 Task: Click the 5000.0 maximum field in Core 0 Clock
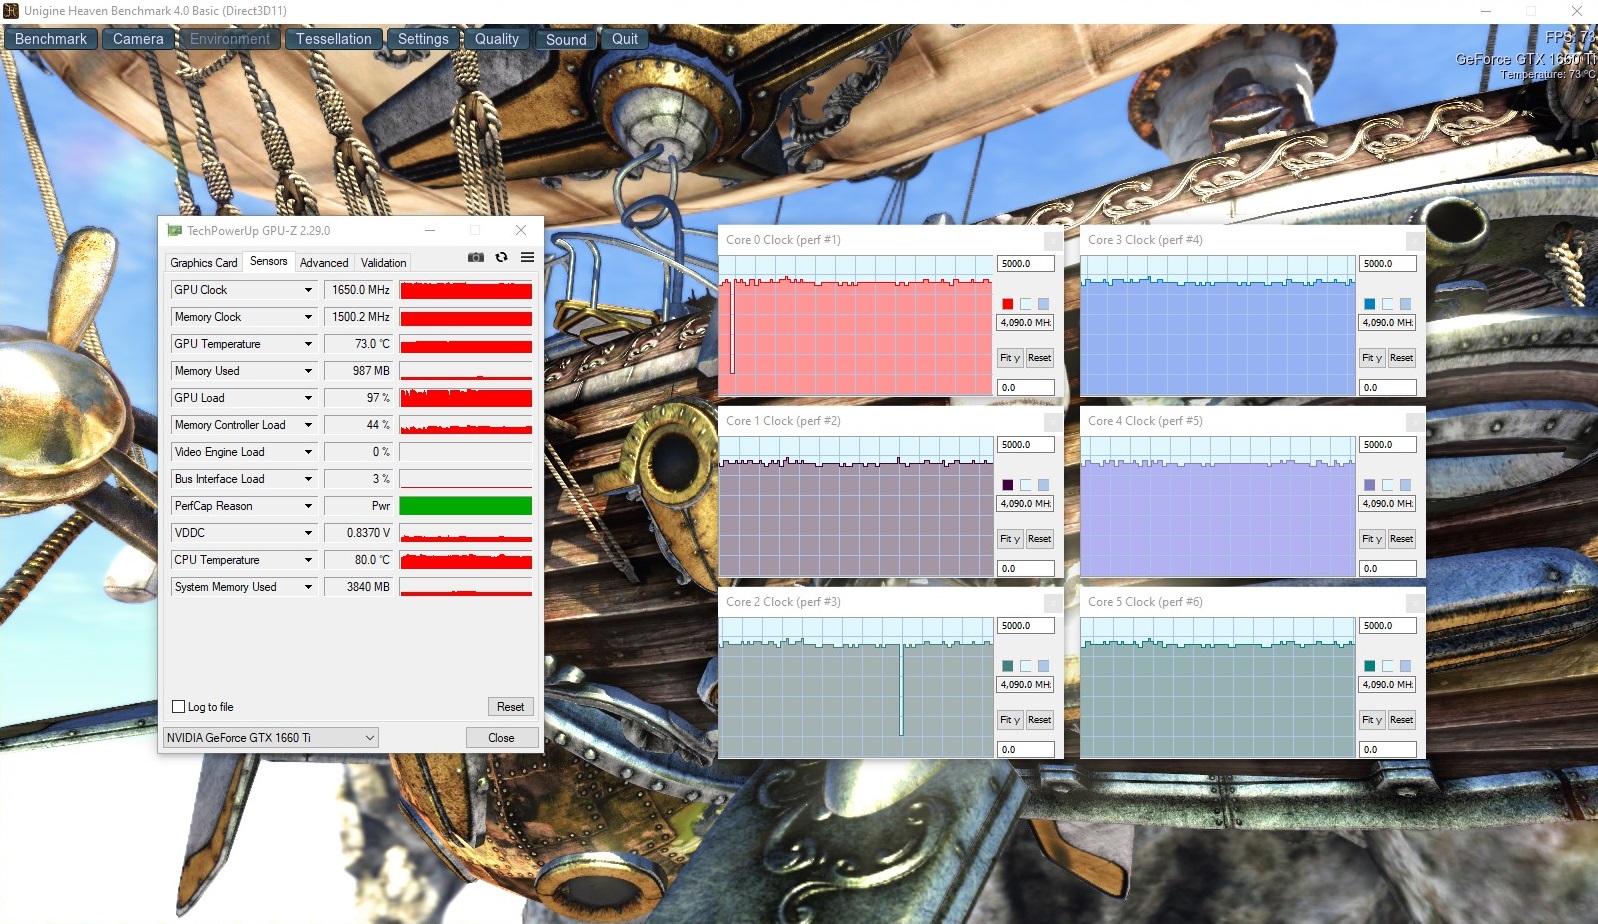(x=1026, y=264)
